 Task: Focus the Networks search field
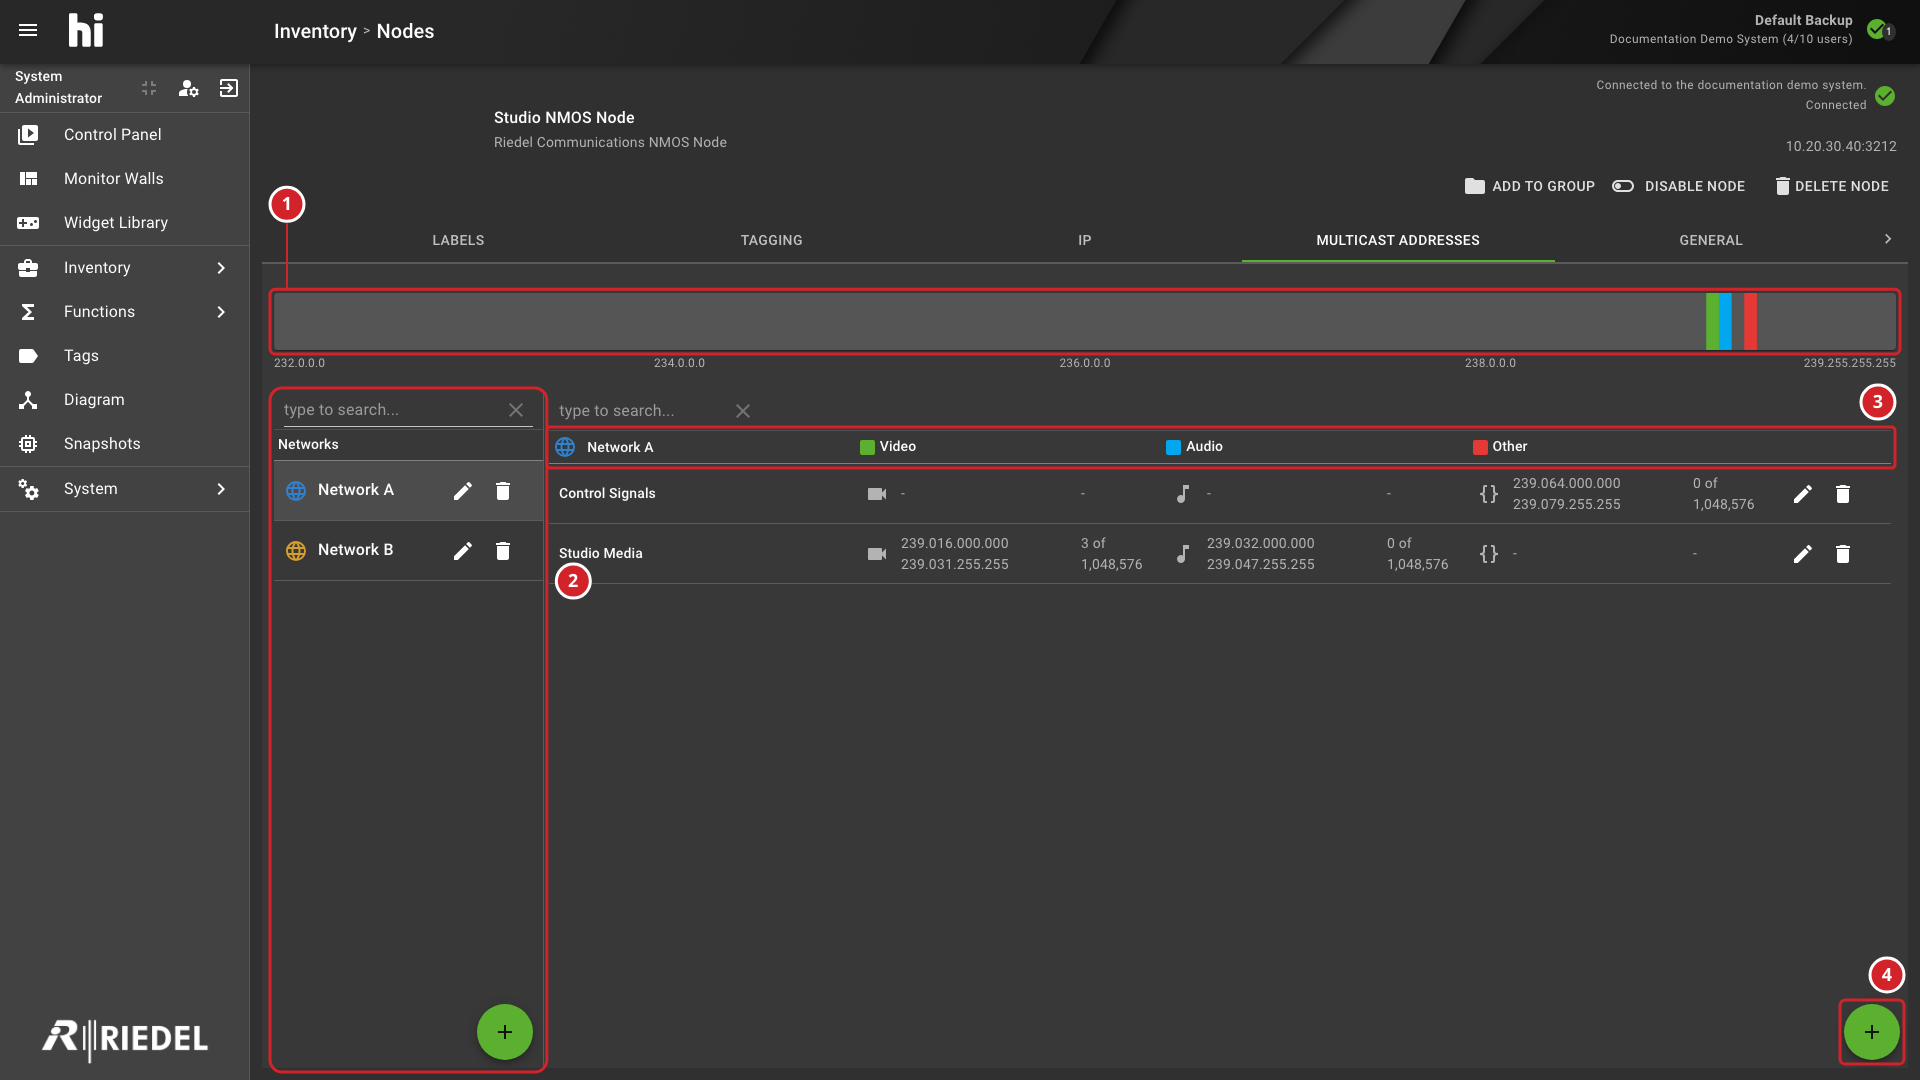tap(391, 410)
